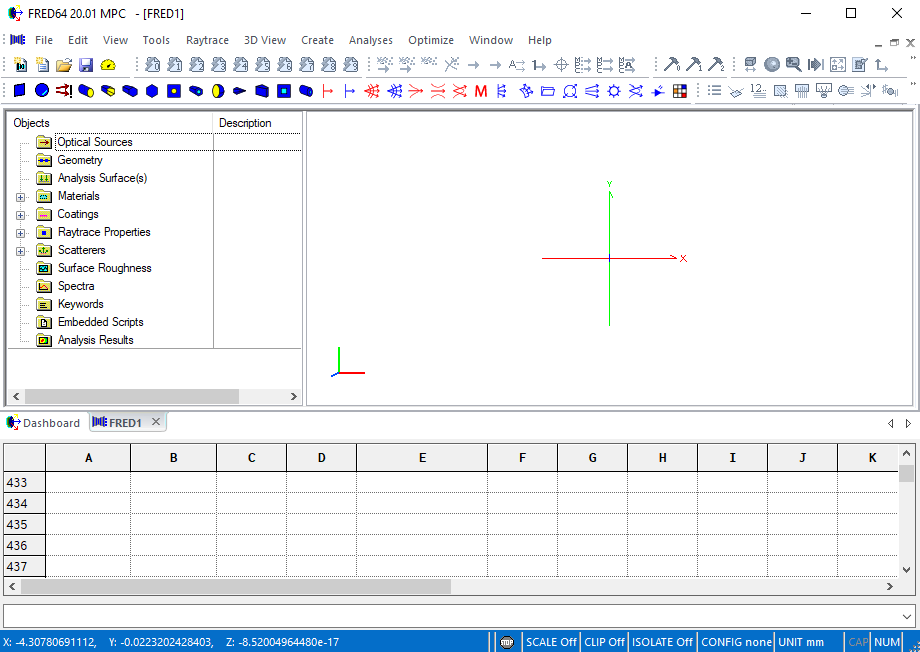The width and height of the screenshot is (920, 652).
Task: Click the blue sphere element icon
Action: pos(42,91)
